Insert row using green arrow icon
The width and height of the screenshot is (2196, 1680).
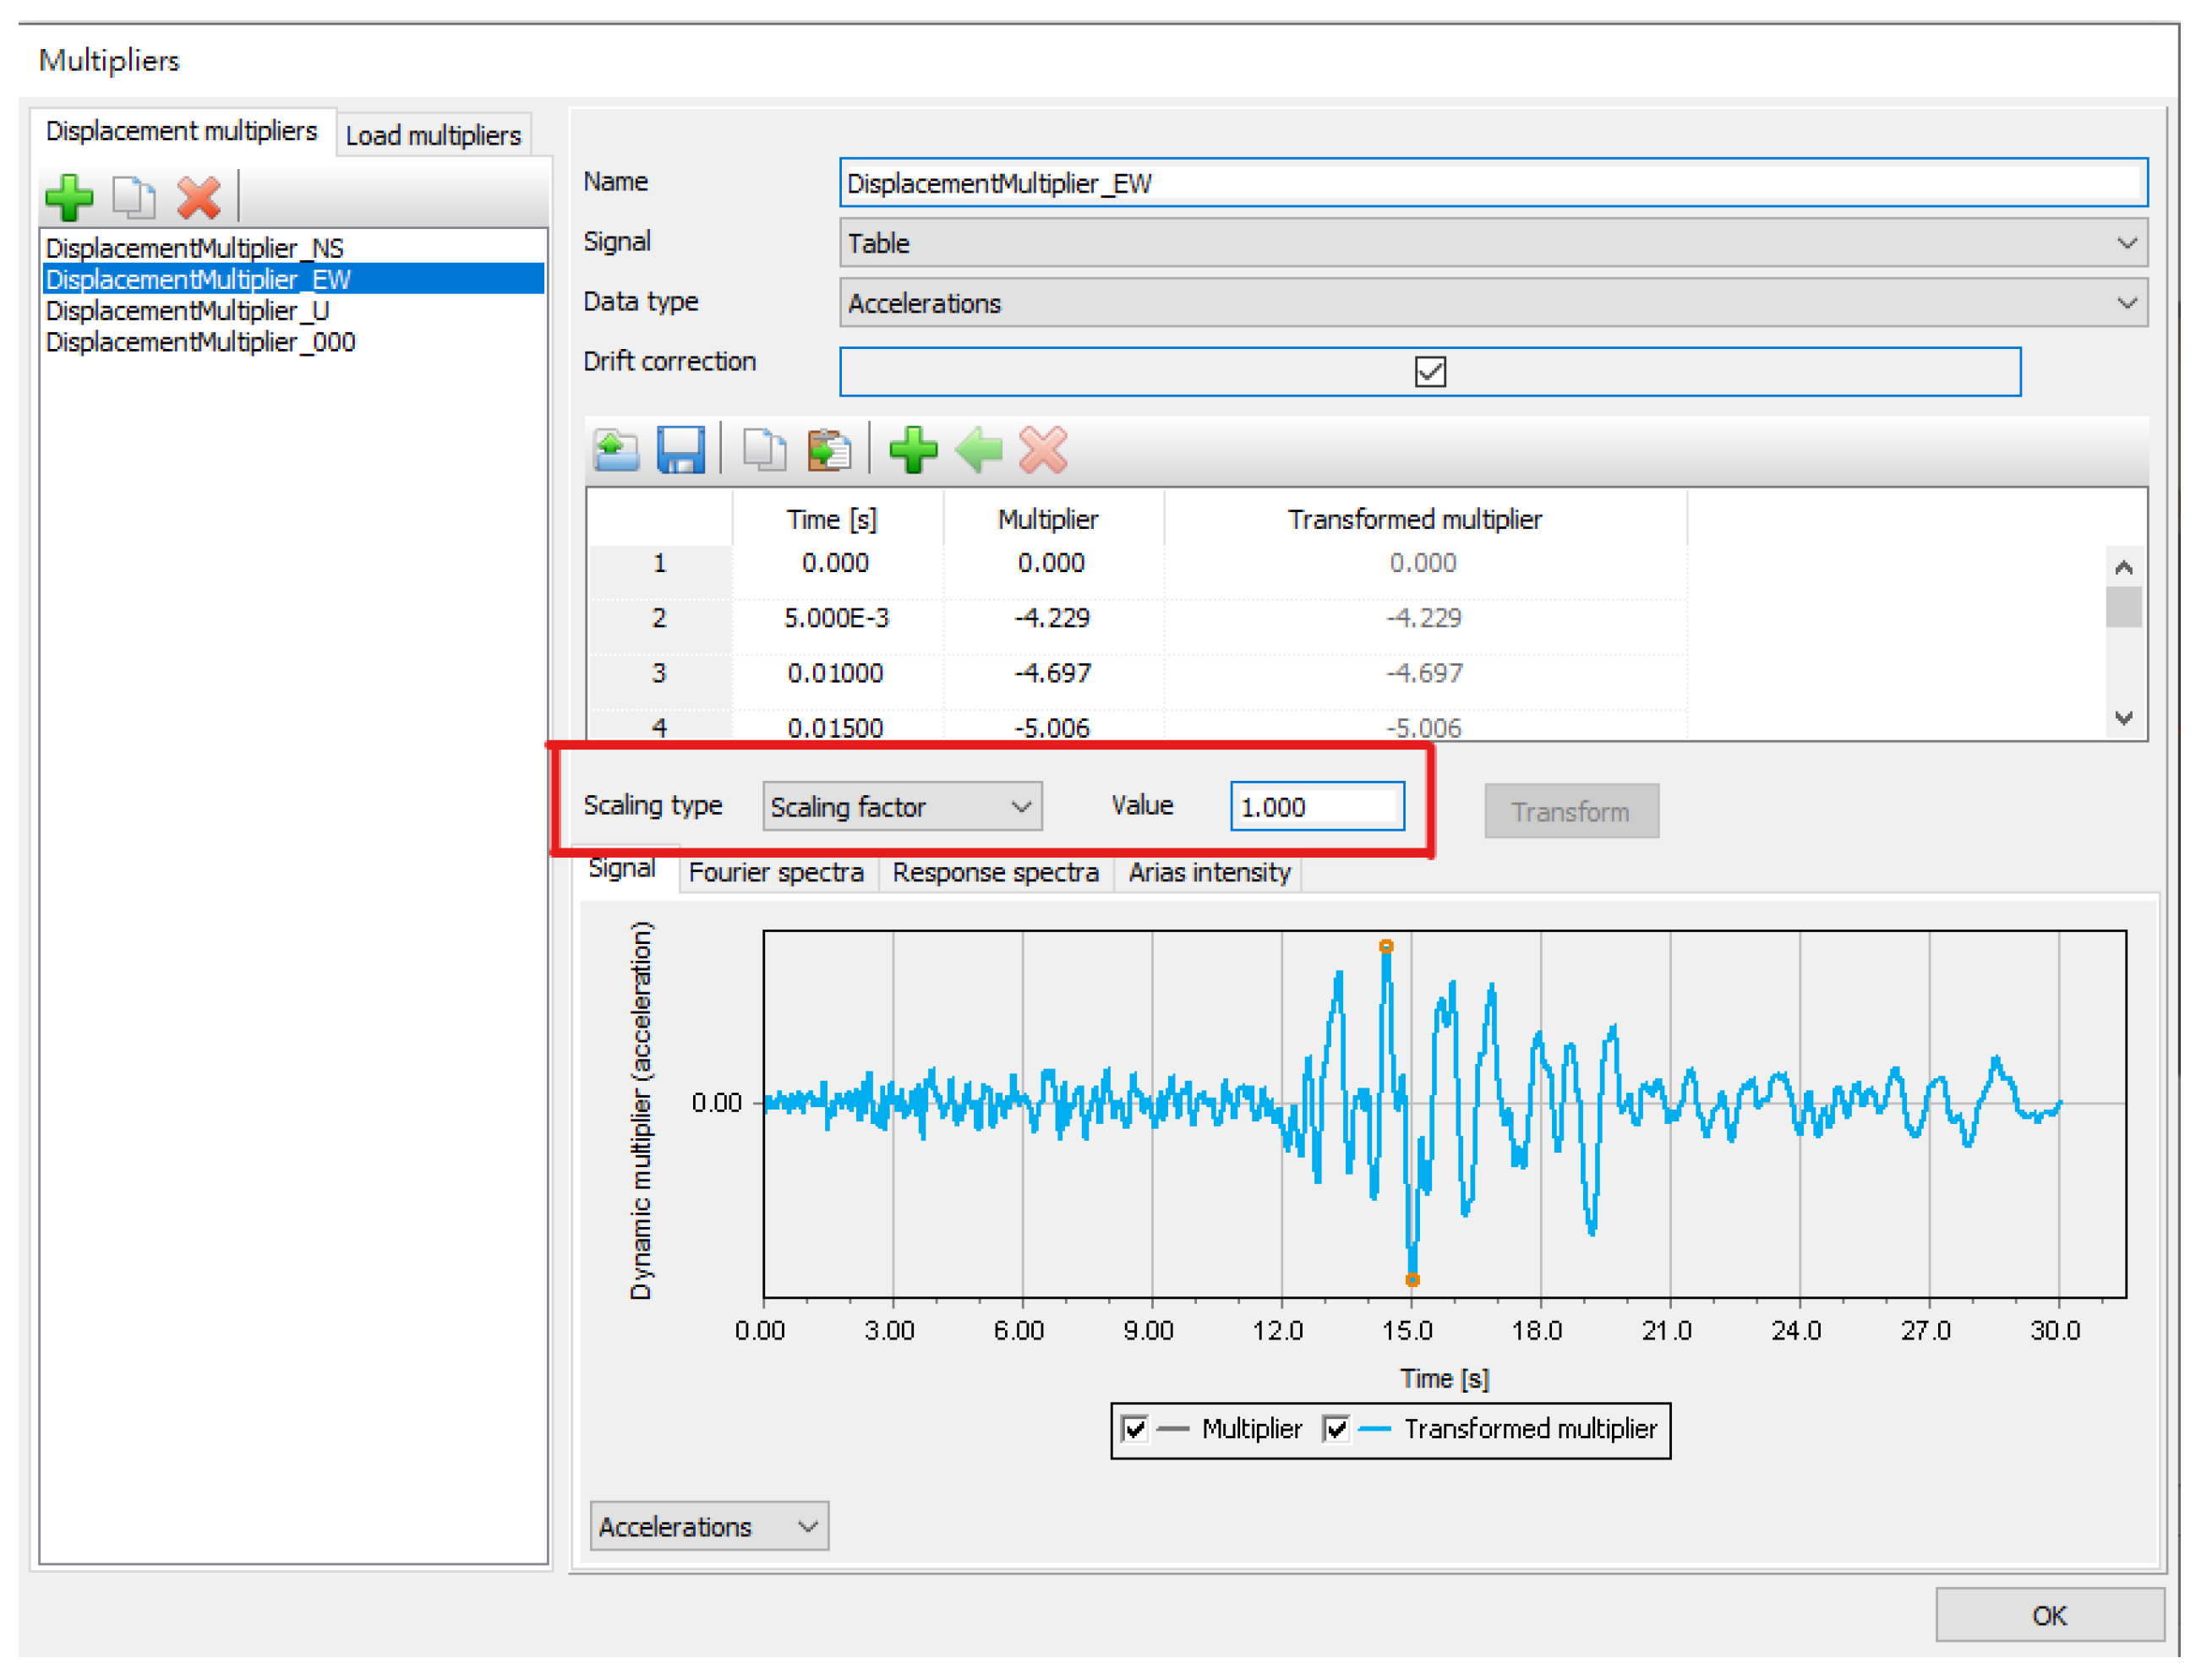[978, 451]
